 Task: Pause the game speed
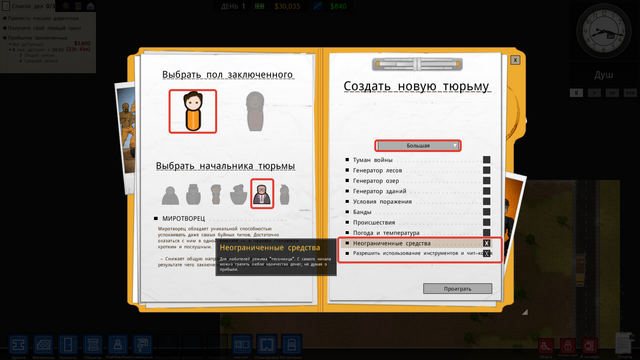pyautogui.click(x=576, y=93)
